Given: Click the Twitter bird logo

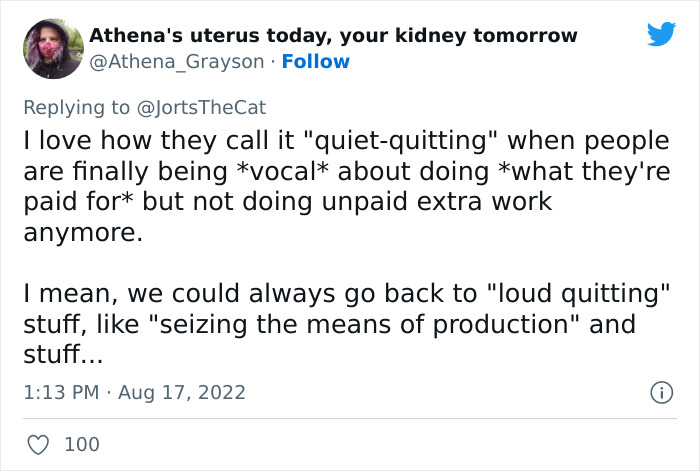Looking at the screenshot, I should coord(661,34).
